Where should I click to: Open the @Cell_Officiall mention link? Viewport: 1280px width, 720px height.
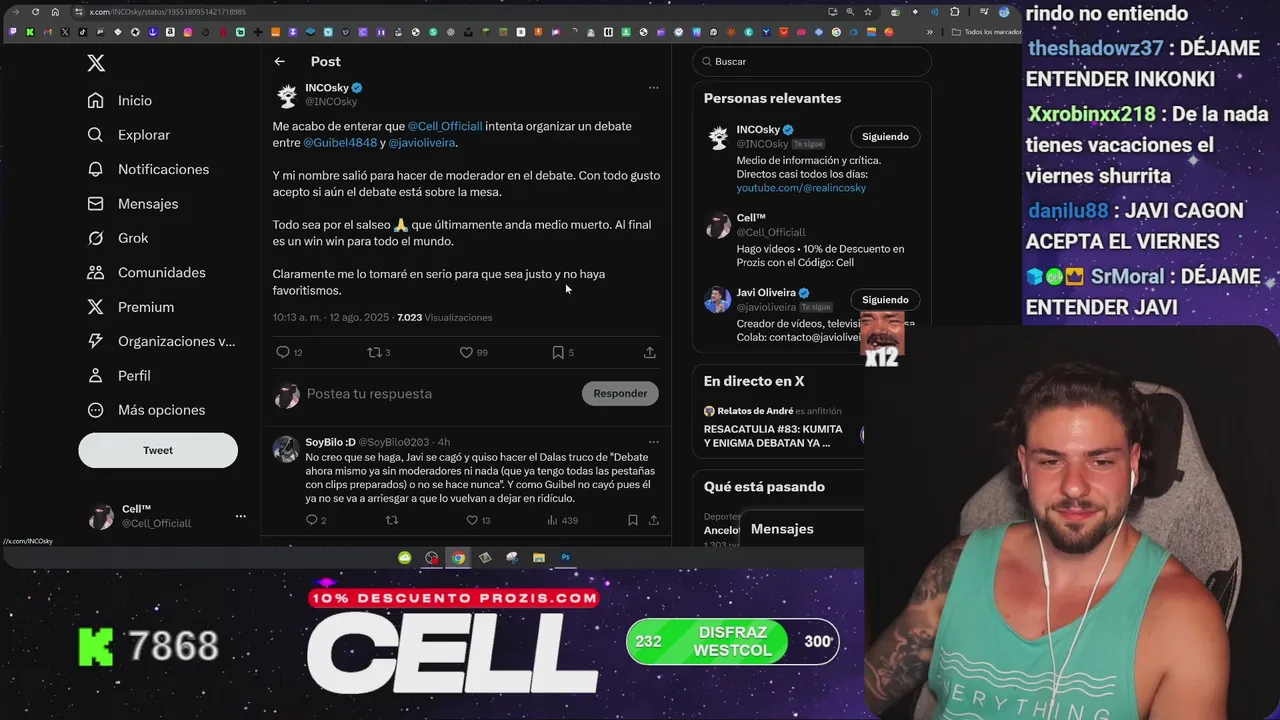(x=445, y=127)
